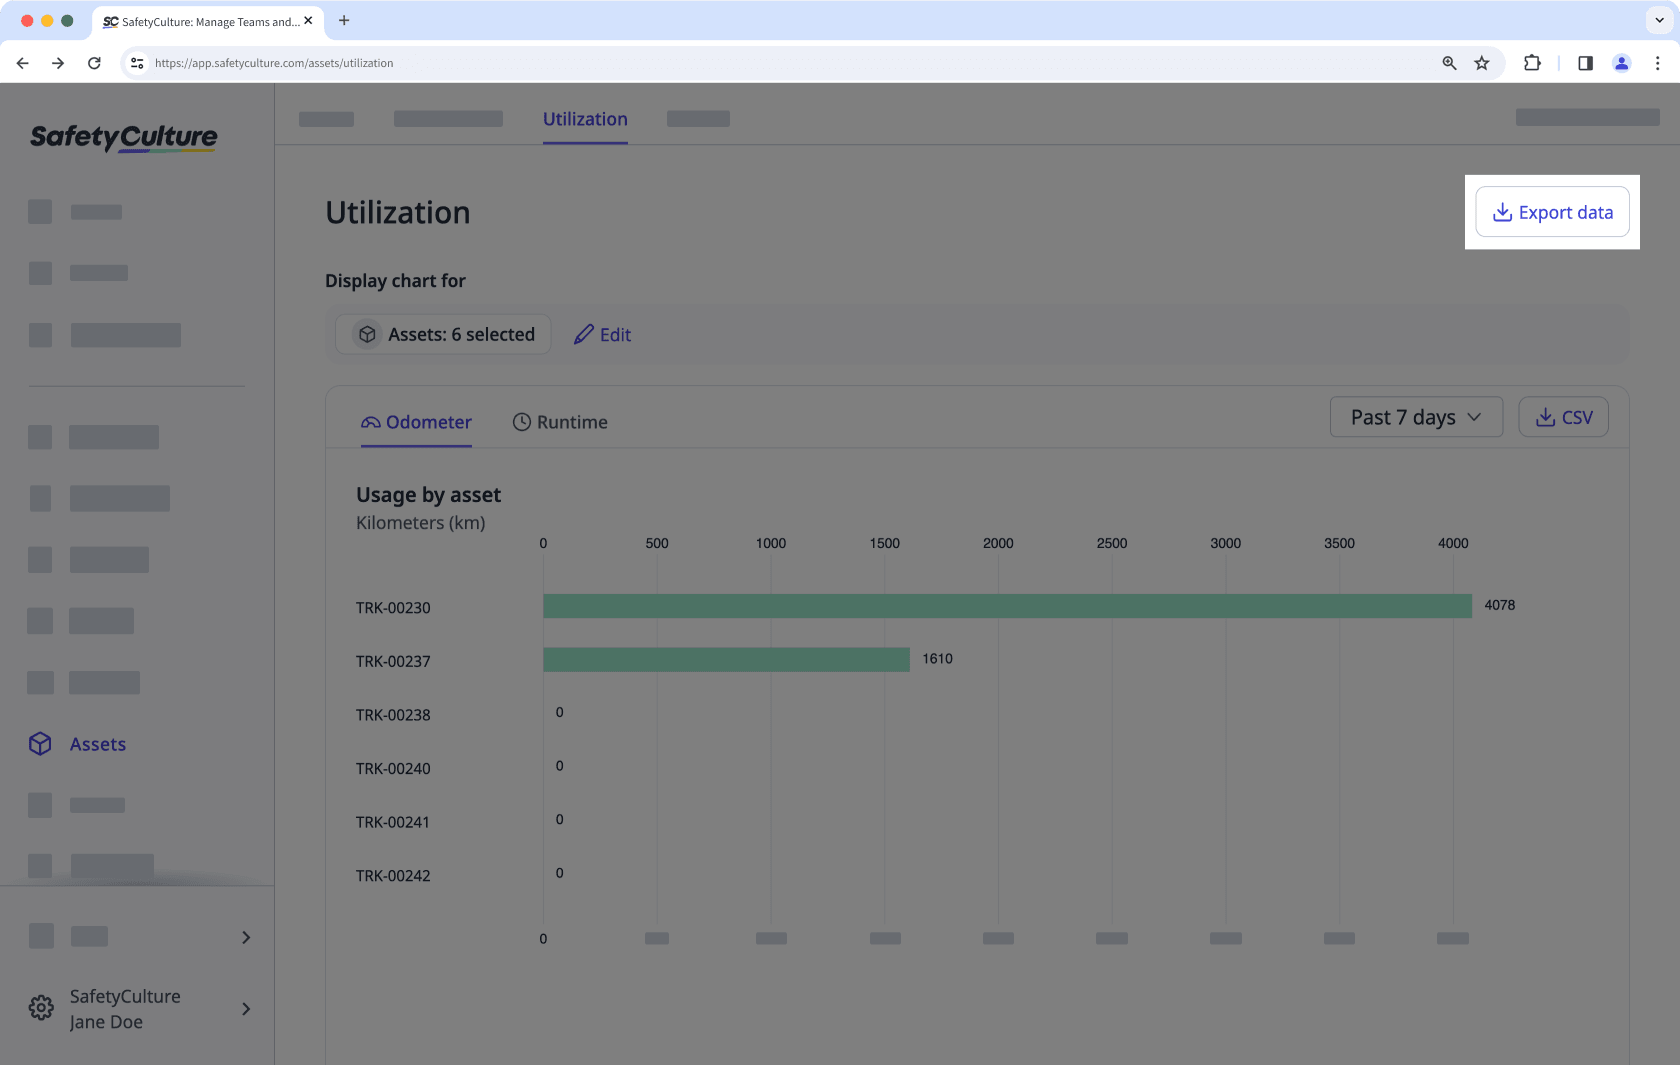Click the bookmark star in the address bar

pos(1481,62)
